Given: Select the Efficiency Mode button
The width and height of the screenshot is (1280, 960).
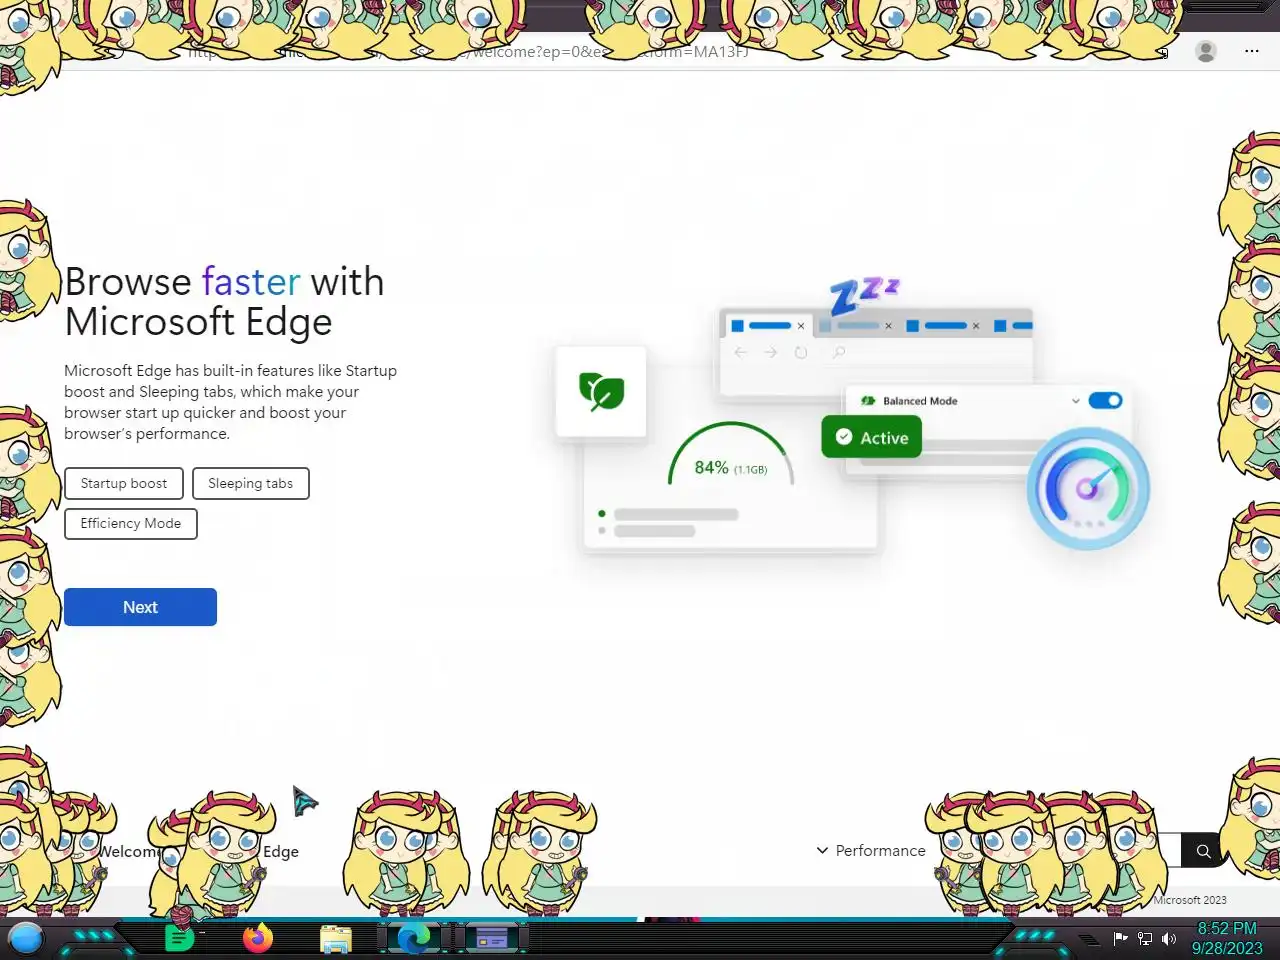Looking at the screenshot, I should (x=131, y=523).
